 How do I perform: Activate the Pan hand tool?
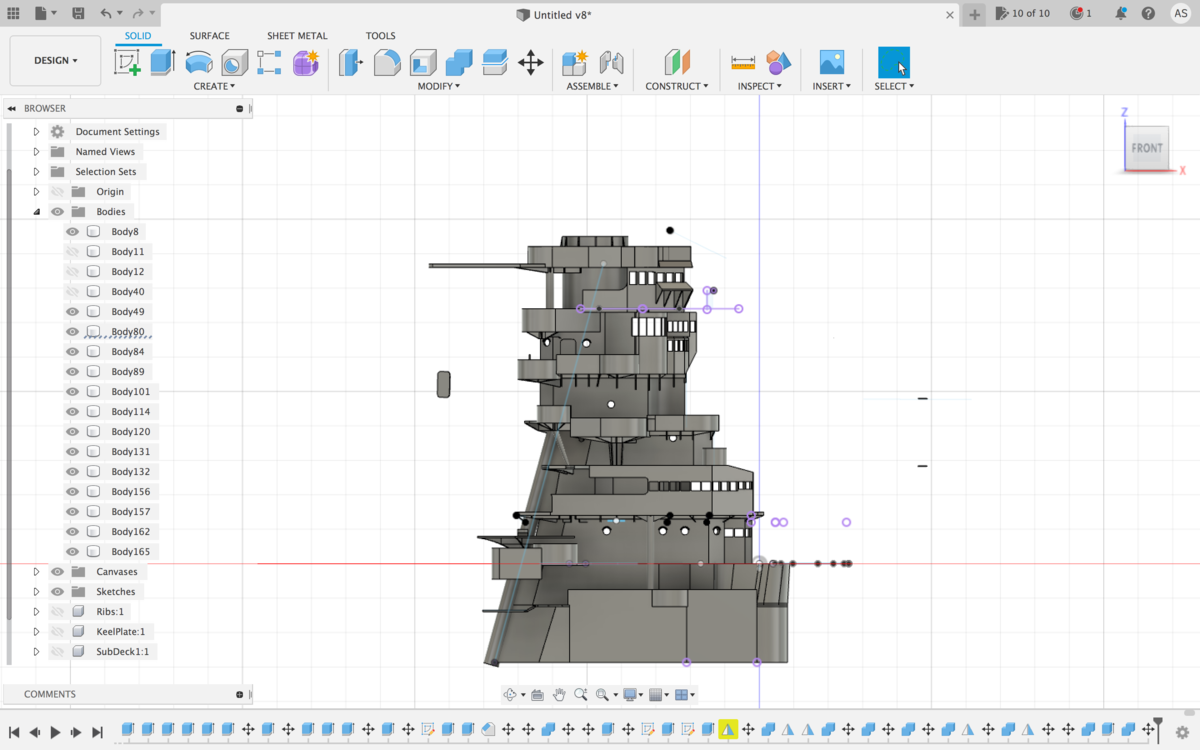[x=559, y=695]
